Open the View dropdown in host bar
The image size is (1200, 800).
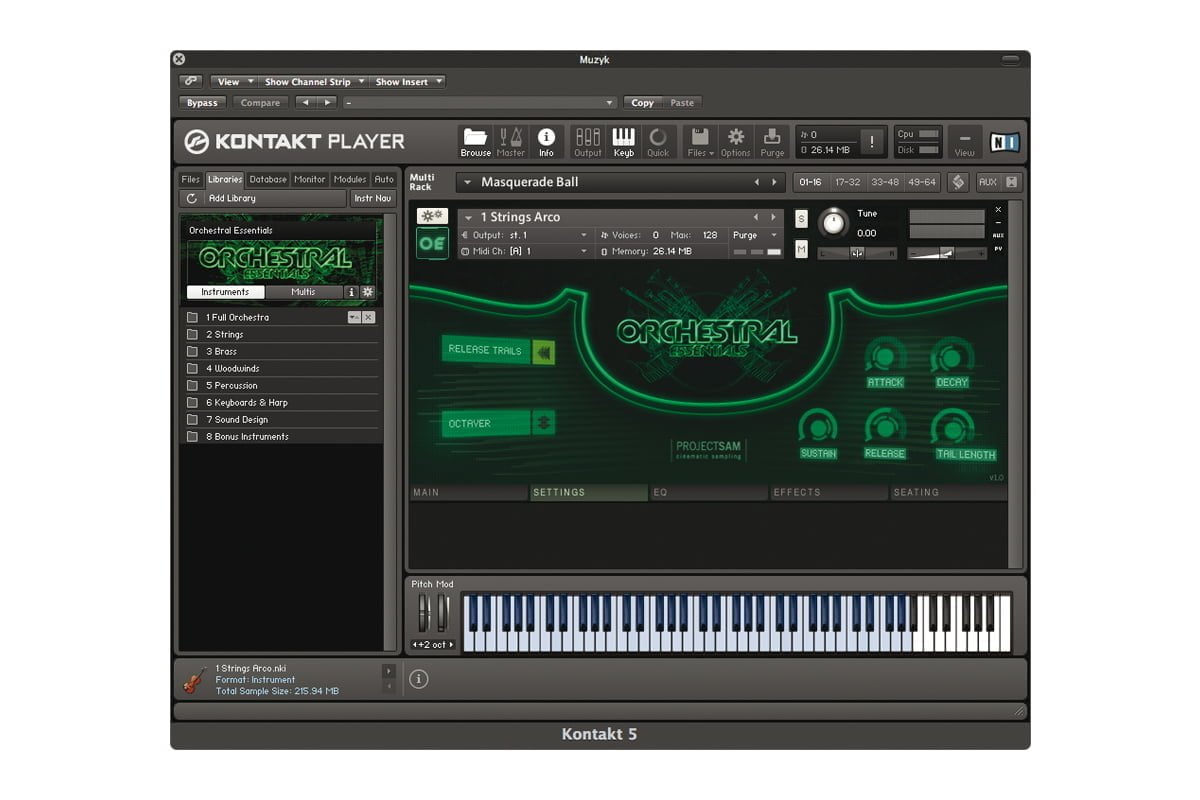[x=235, y=82]
